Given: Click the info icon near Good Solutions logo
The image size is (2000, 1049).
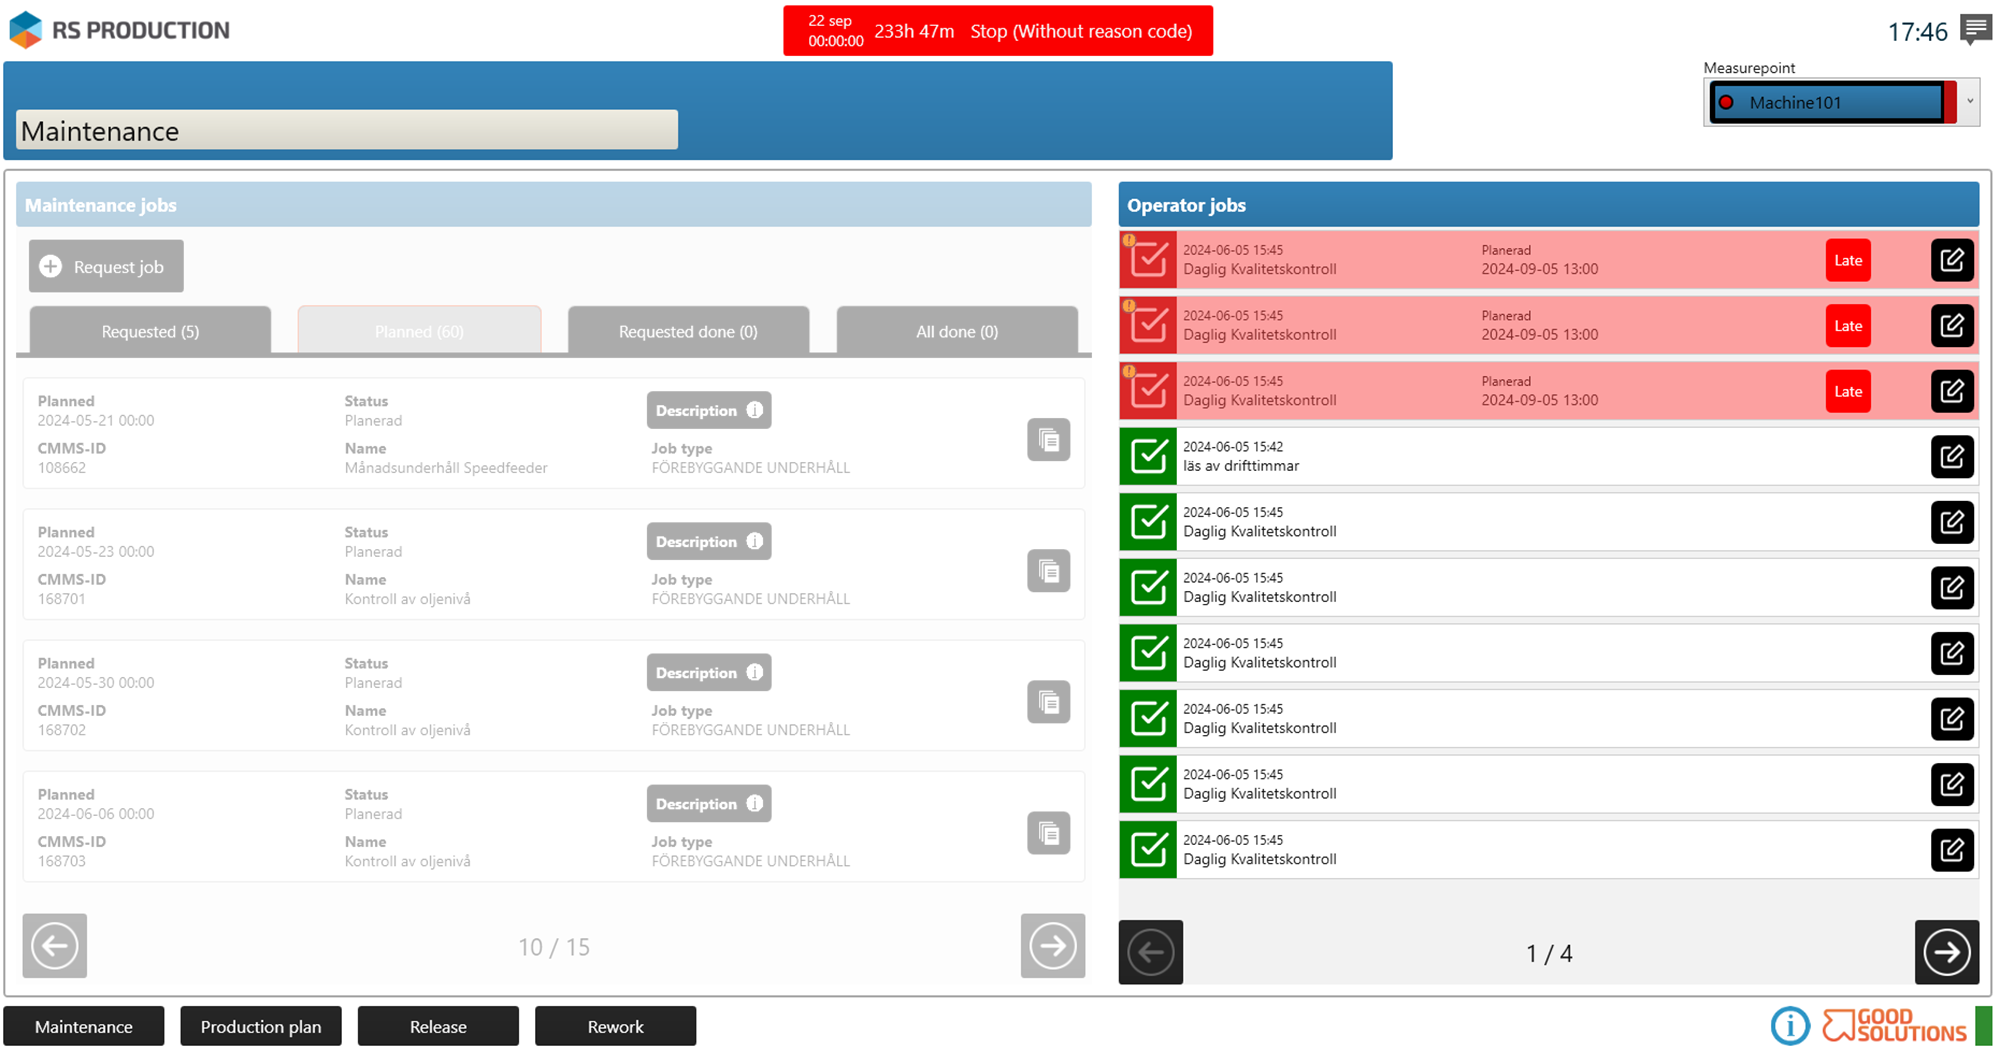Looking at the screenshot, I should [1789, 1026].
